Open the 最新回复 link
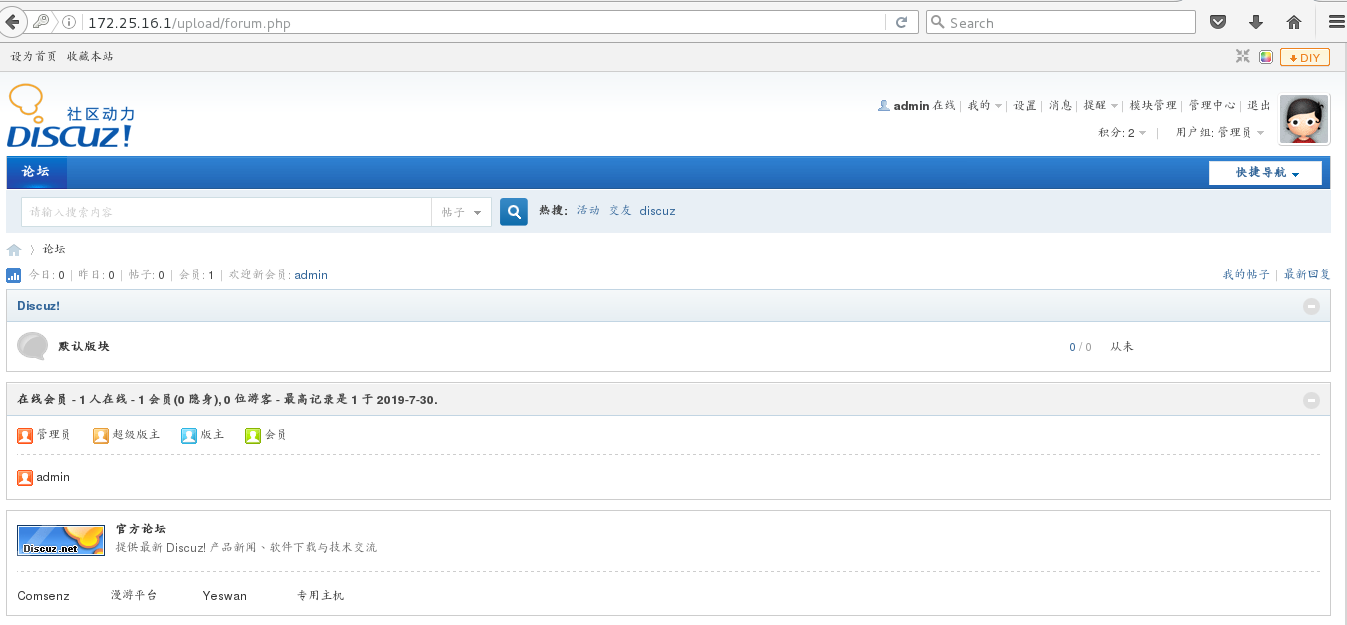Image resolution: width=1347 pixels, height=625 pixels. (1307, 275)
